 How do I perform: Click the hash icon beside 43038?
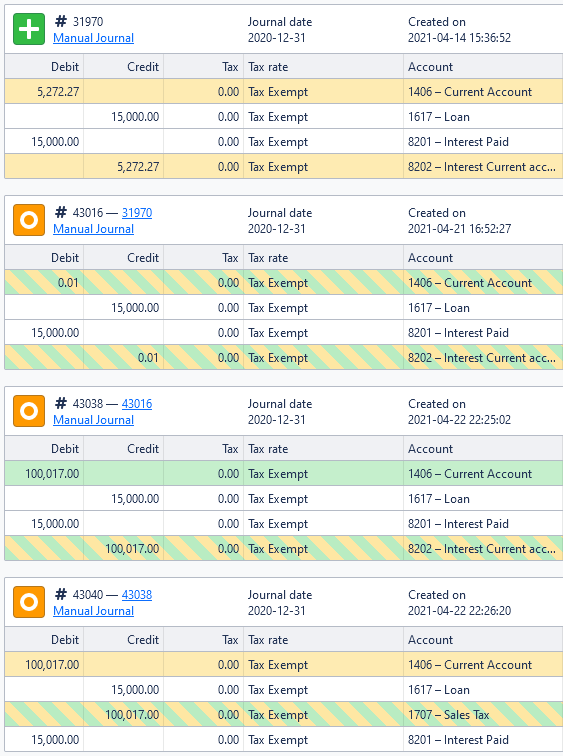[61, 403]
